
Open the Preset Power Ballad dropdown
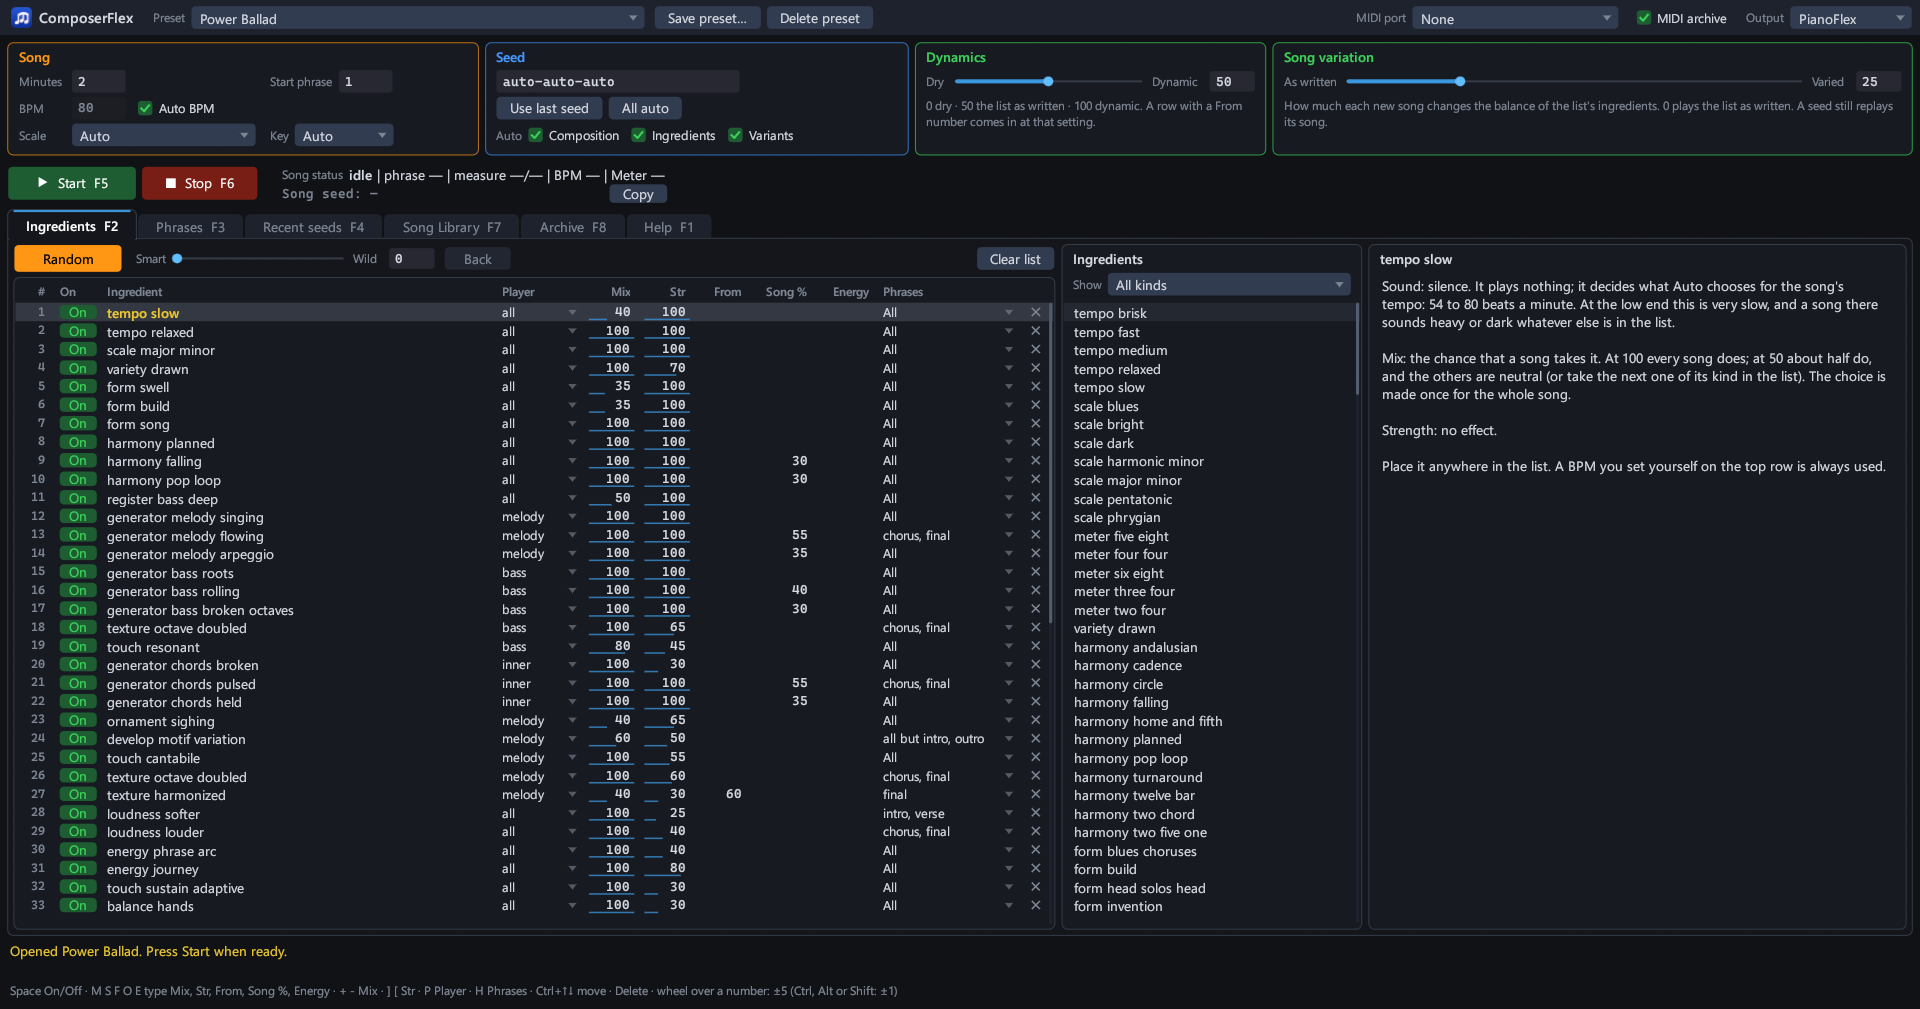click(x=418, y=18)
